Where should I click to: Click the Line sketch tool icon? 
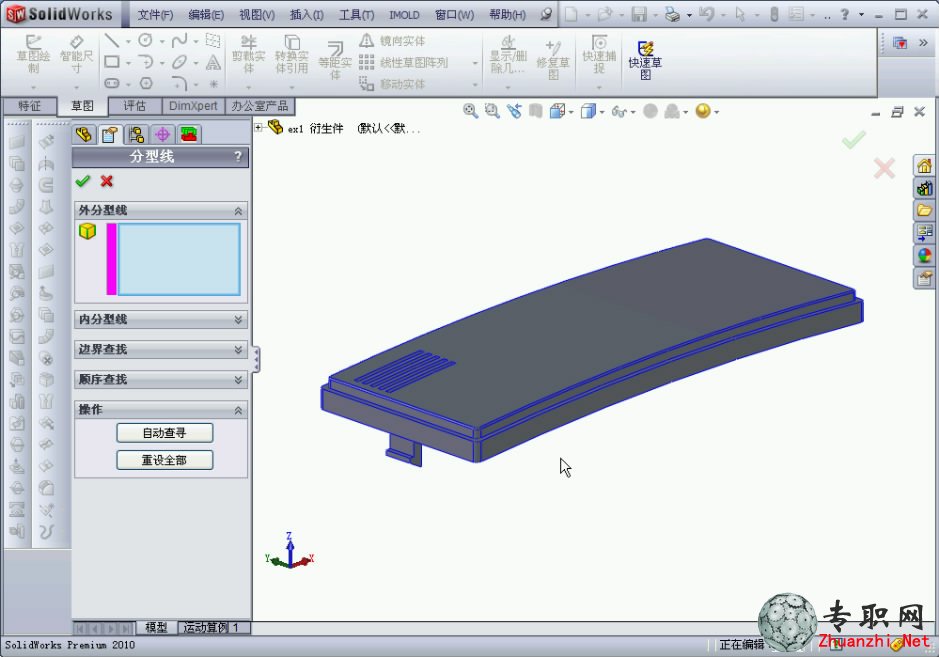click(x=111, y=40)
